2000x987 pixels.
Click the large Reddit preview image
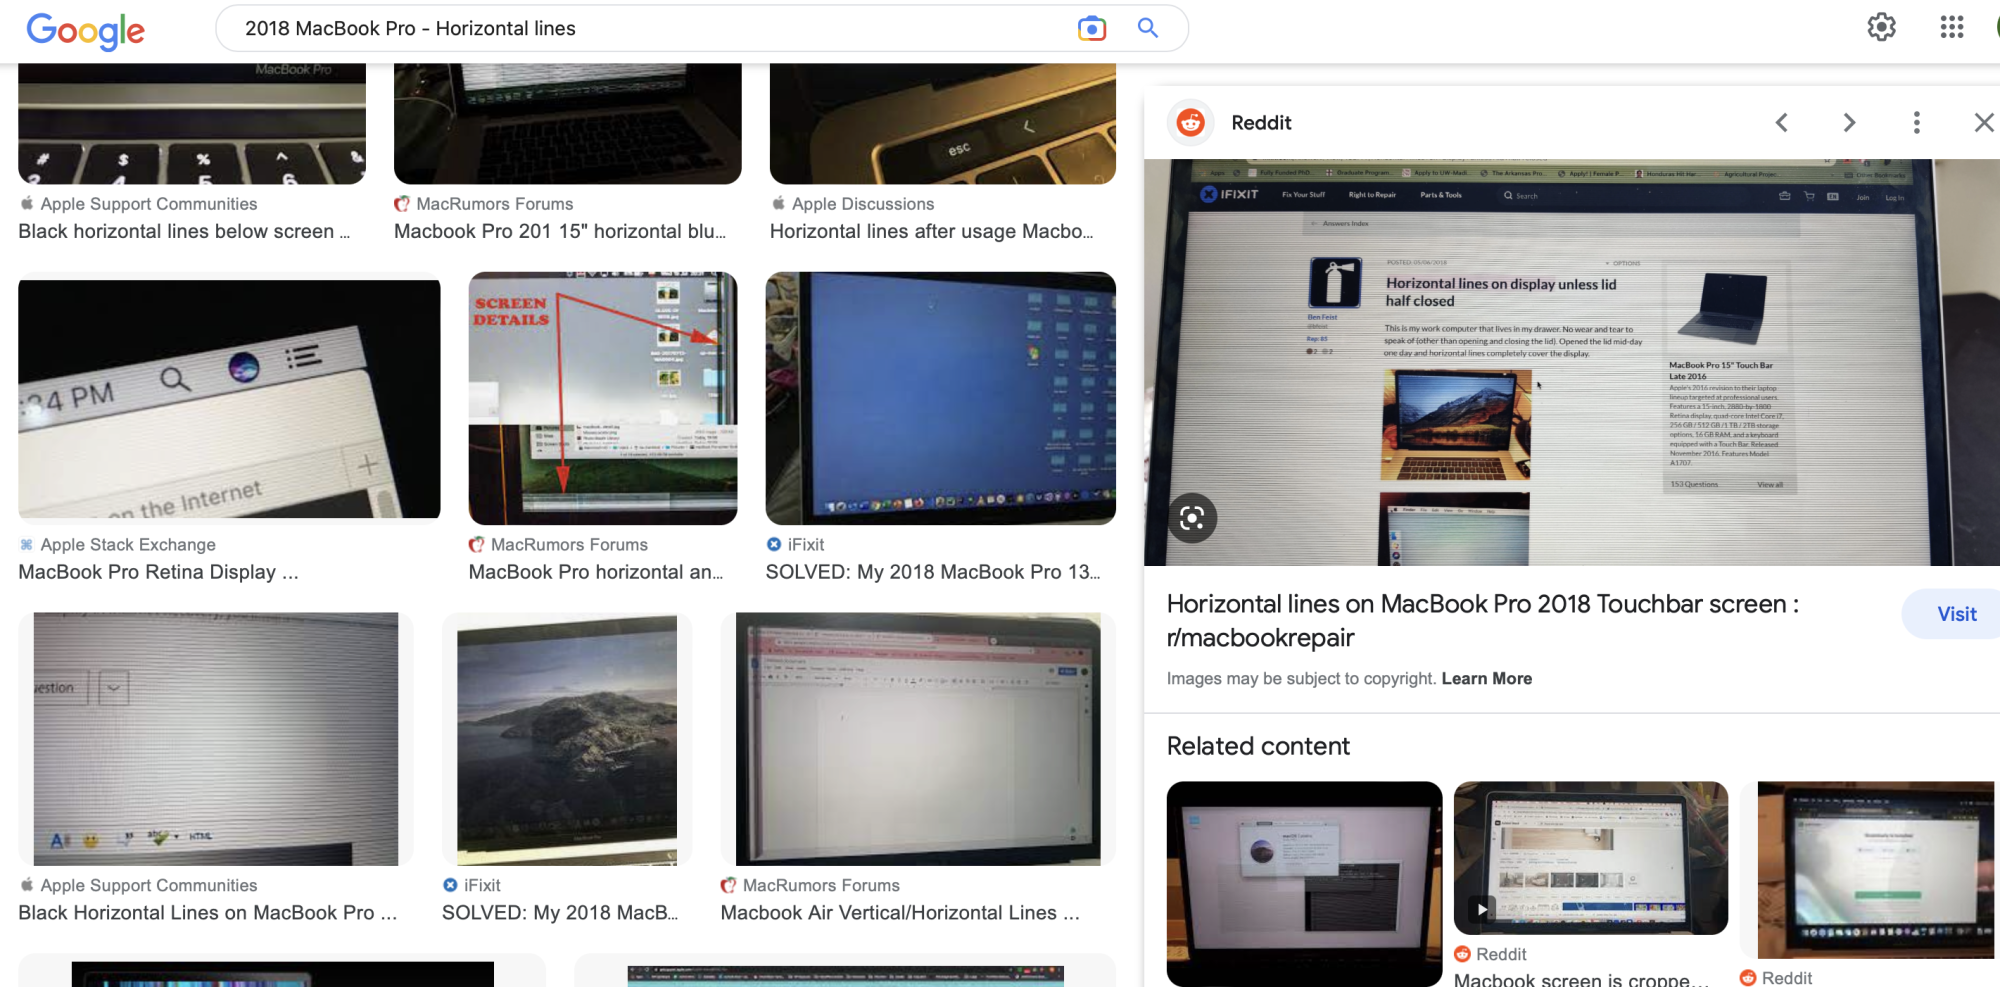[x=1572, y=362]
